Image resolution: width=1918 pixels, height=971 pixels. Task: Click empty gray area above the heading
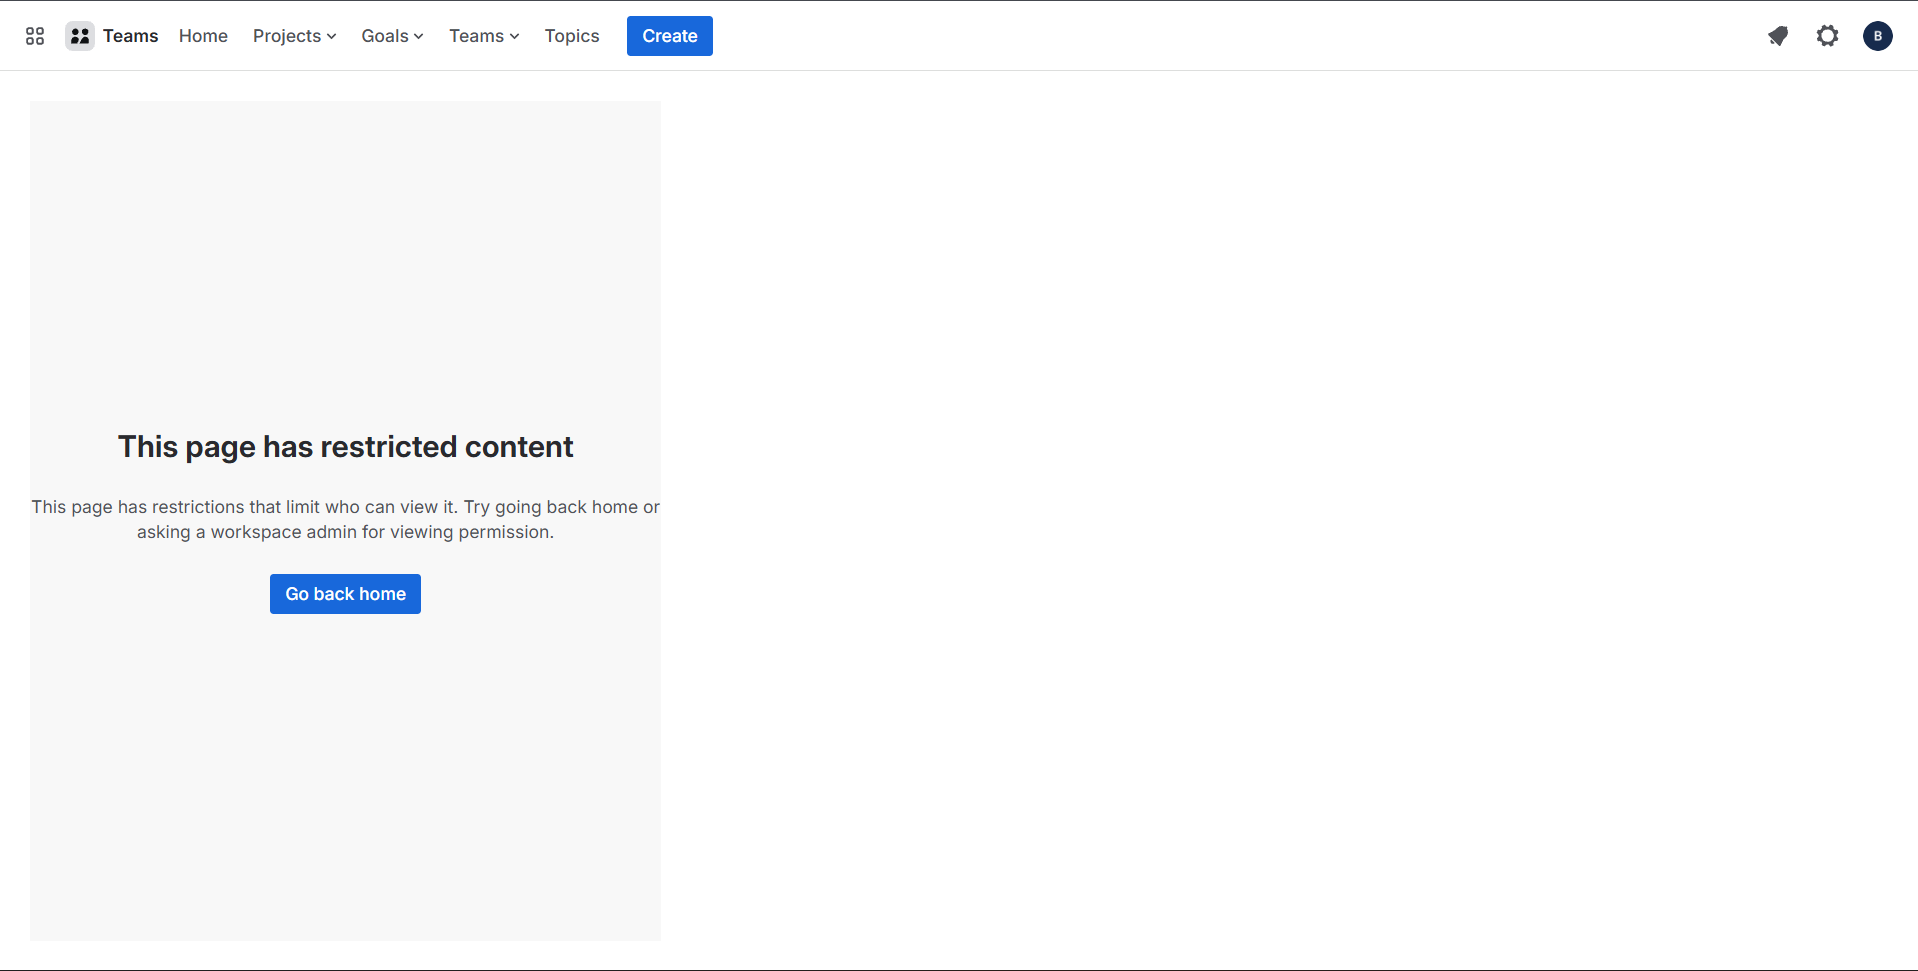pyautogui.click(x=345, y=250)
